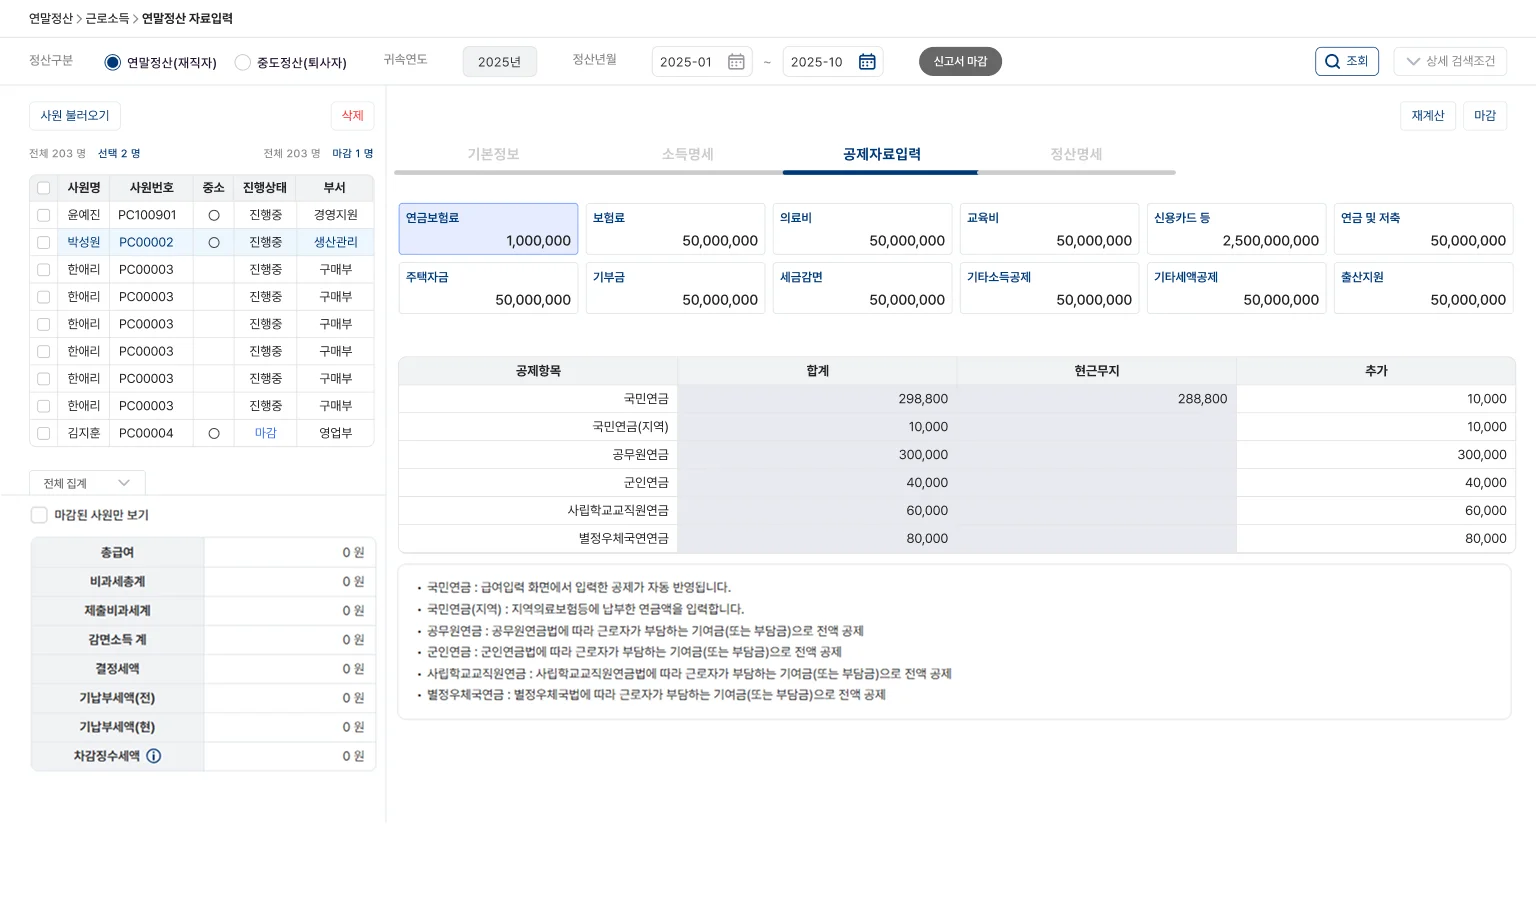The width and height of the screenshot is (1537, 897).
Task: Switch to the 소득명세 tab
Action: coord(687,154)
